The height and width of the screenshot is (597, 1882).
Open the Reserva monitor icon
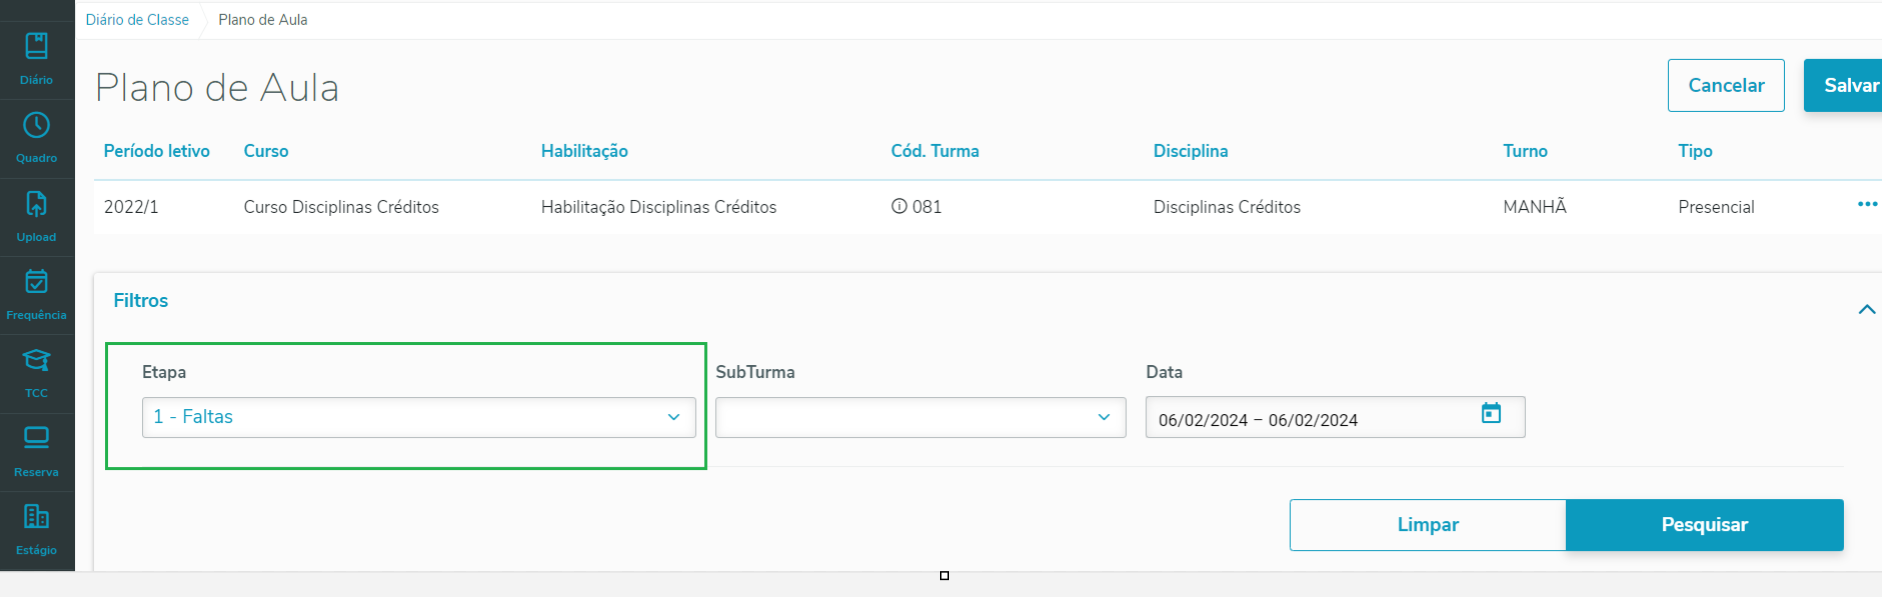[36, 438]
